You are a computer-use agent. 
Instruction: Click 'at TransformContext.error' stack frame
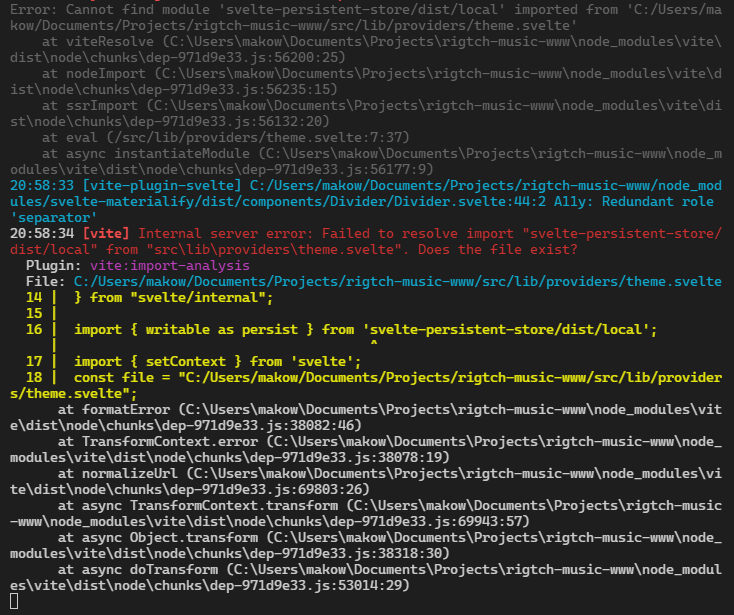tap(158, 441)
